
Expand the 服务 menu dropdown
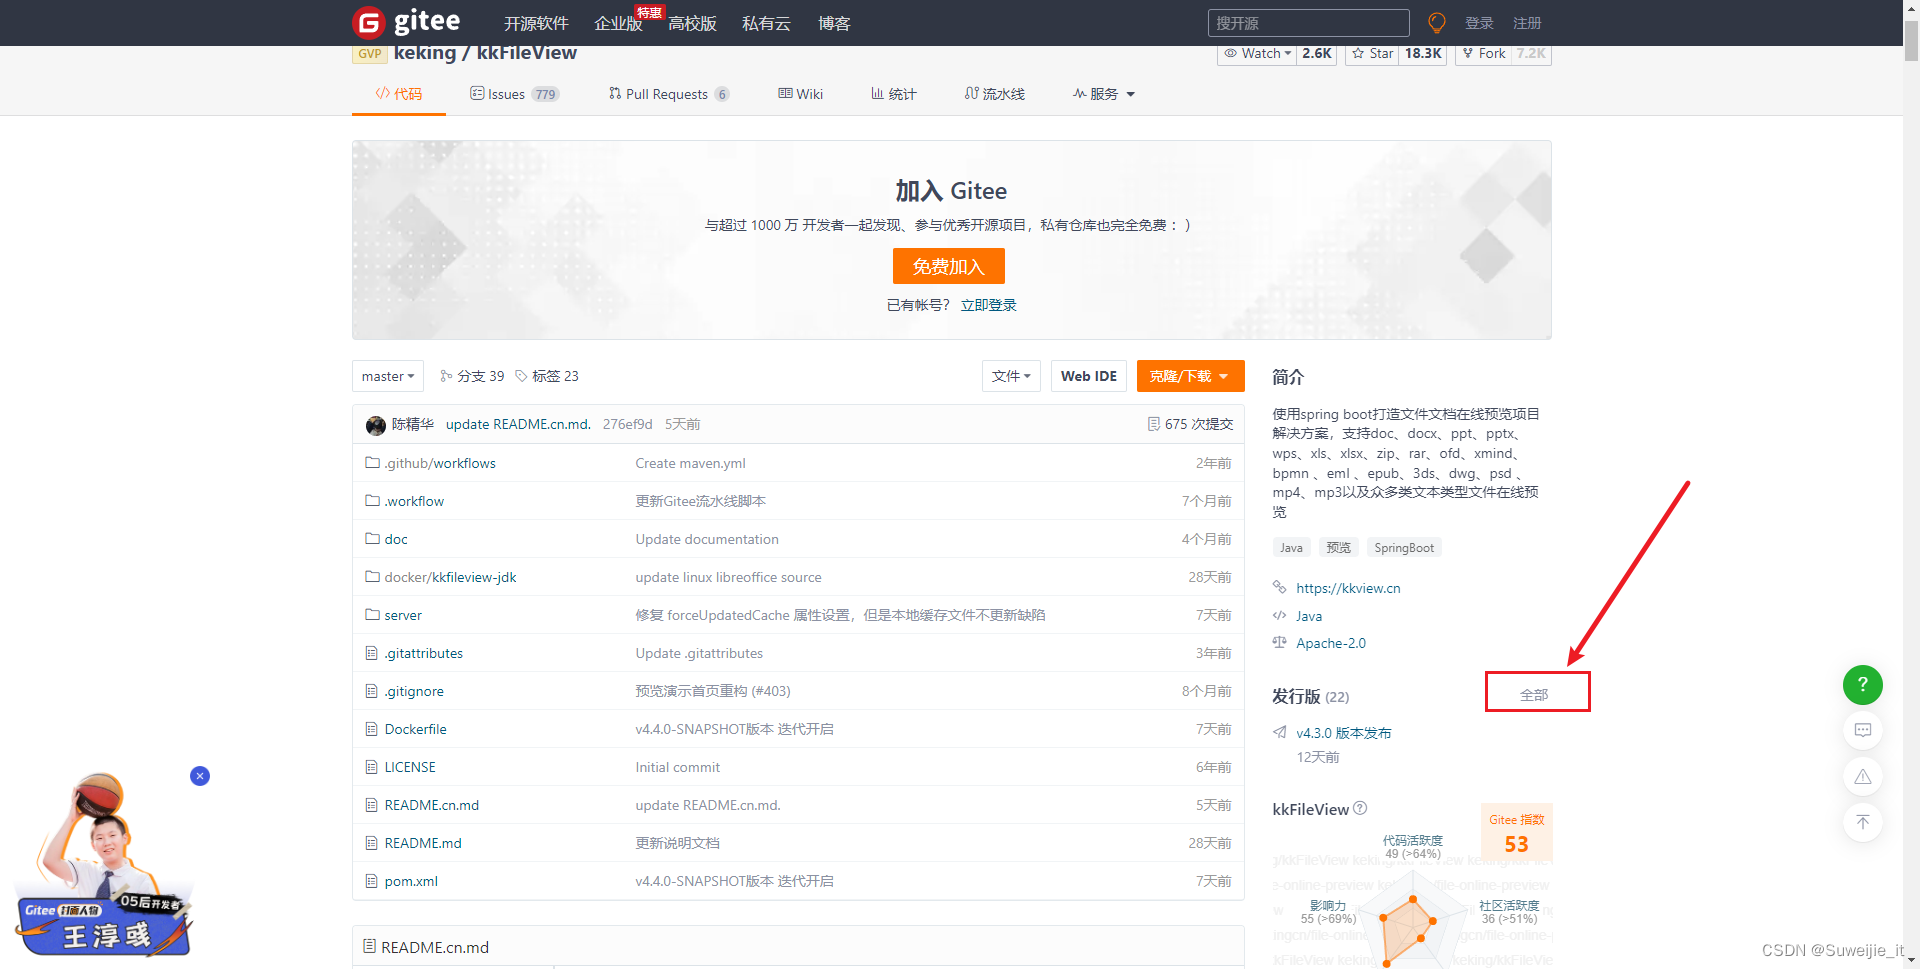click(1104, 94)
